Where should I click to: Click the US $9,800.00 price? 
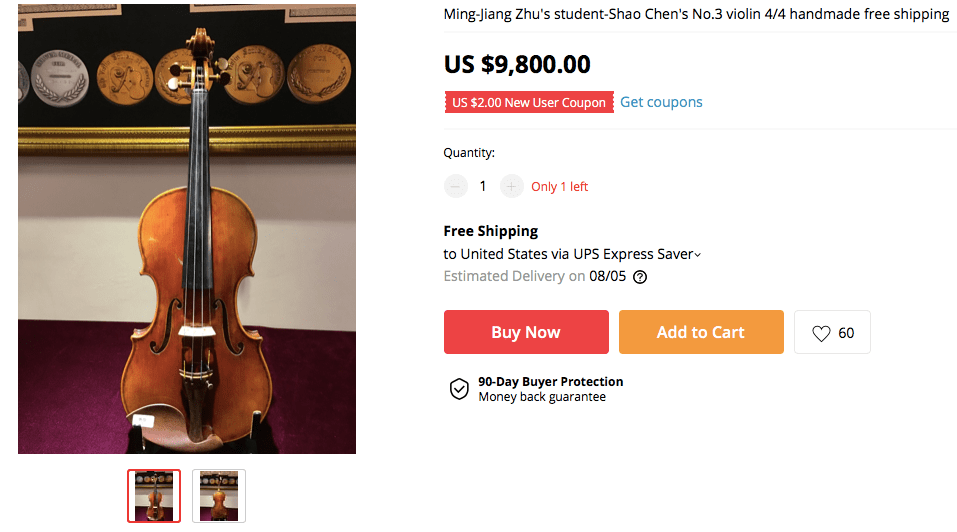(517, 64)
